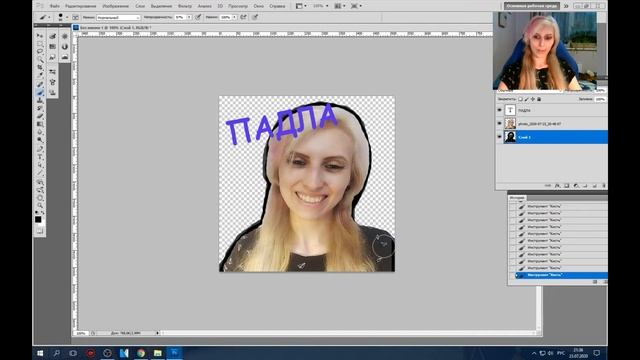Open the flow slider arrow
This screenshot has width=640, height=360.
[234, 18]
